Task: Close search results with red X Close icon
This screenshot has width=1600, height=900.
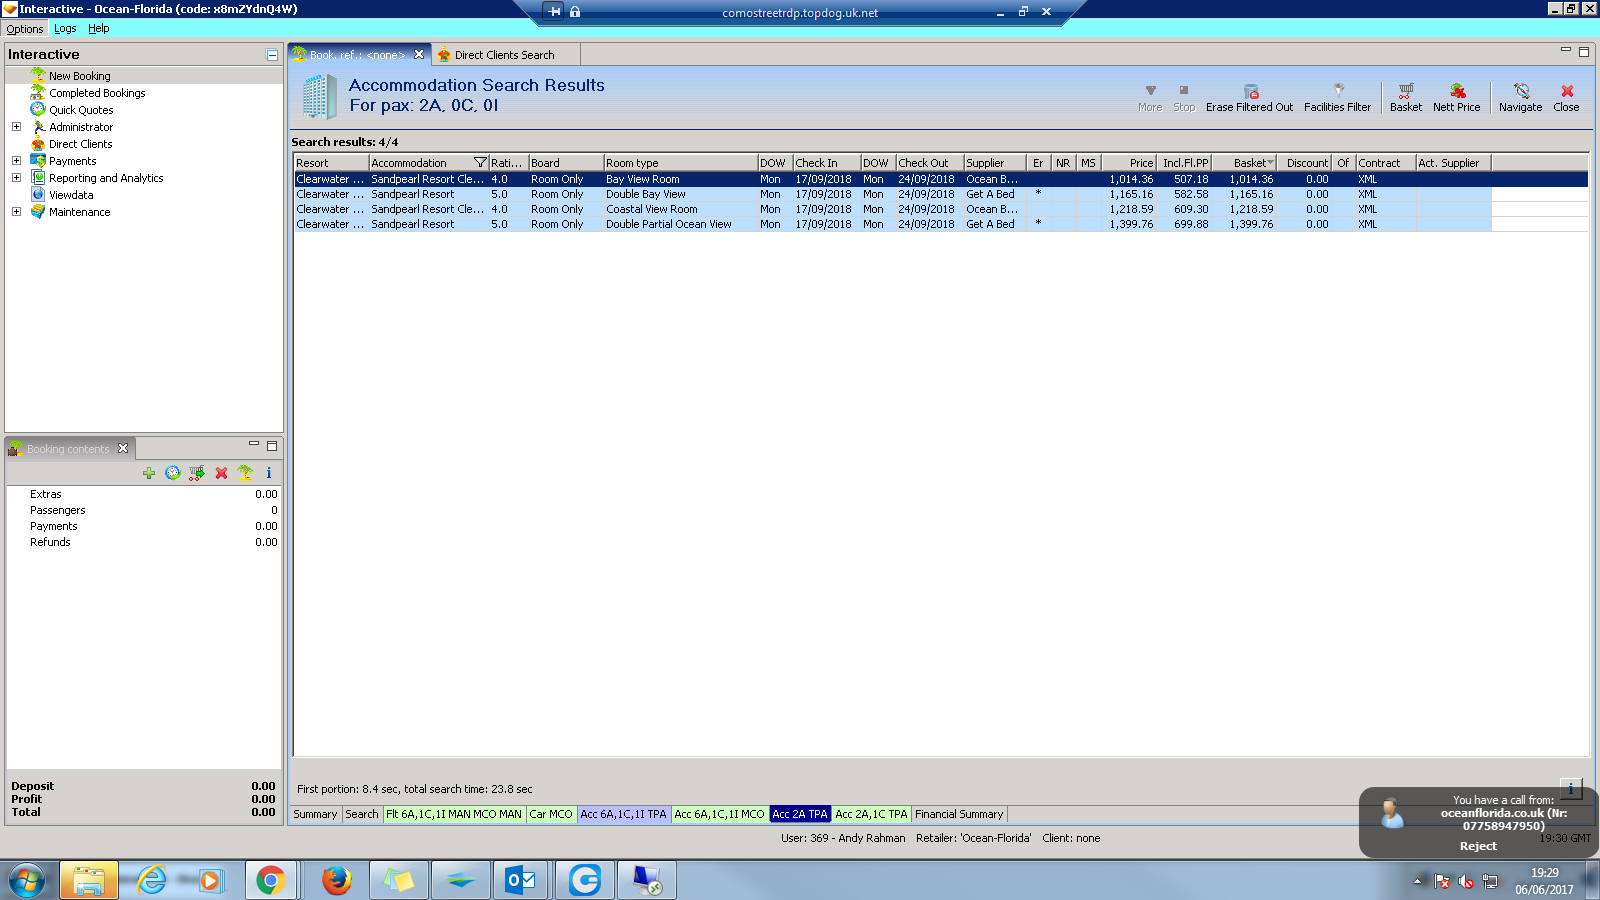Action: [x=1567, y=91]
